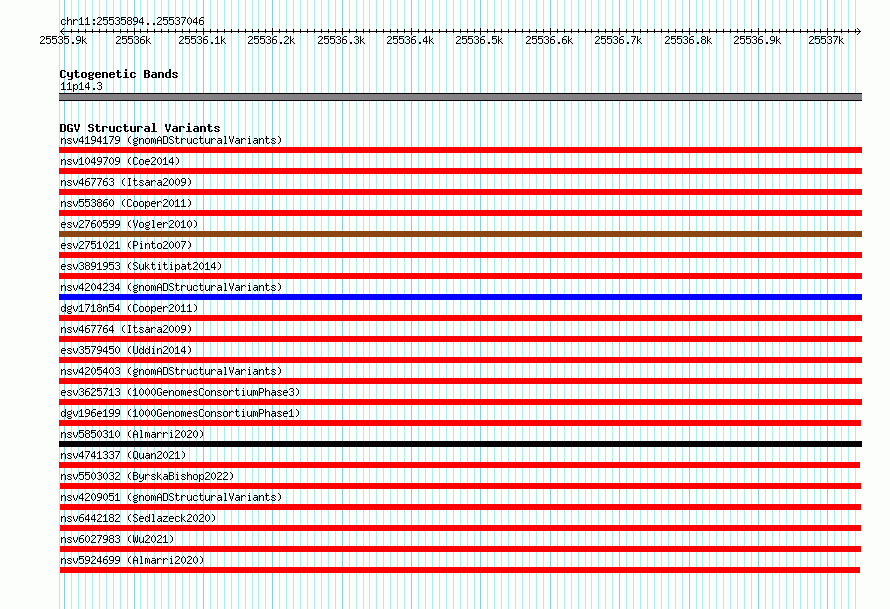Click the red bar under dgv196e199

[x=460, y=423]
